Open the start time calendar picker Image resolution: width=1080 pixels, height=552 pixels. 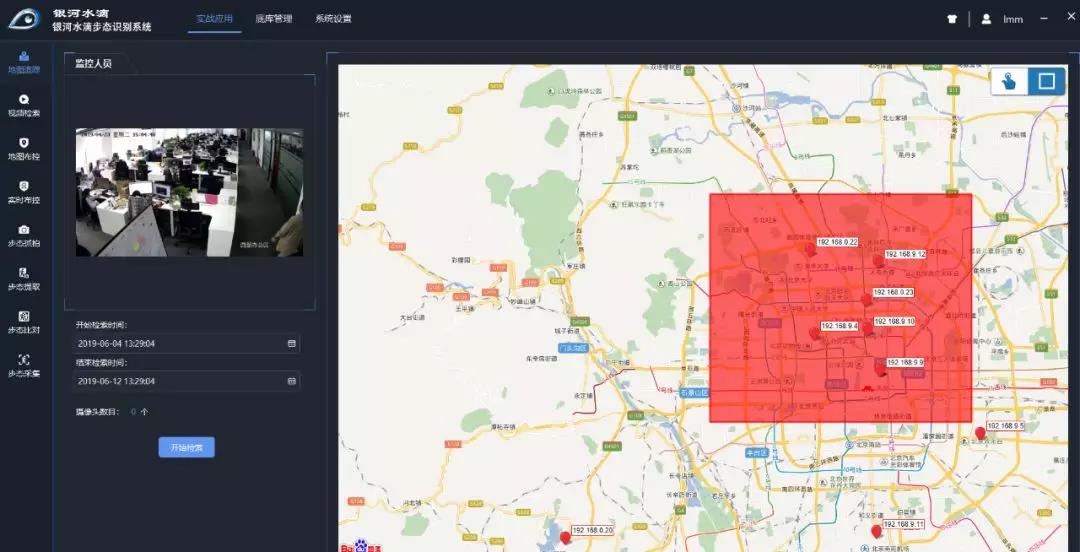[x=291, y=343]
